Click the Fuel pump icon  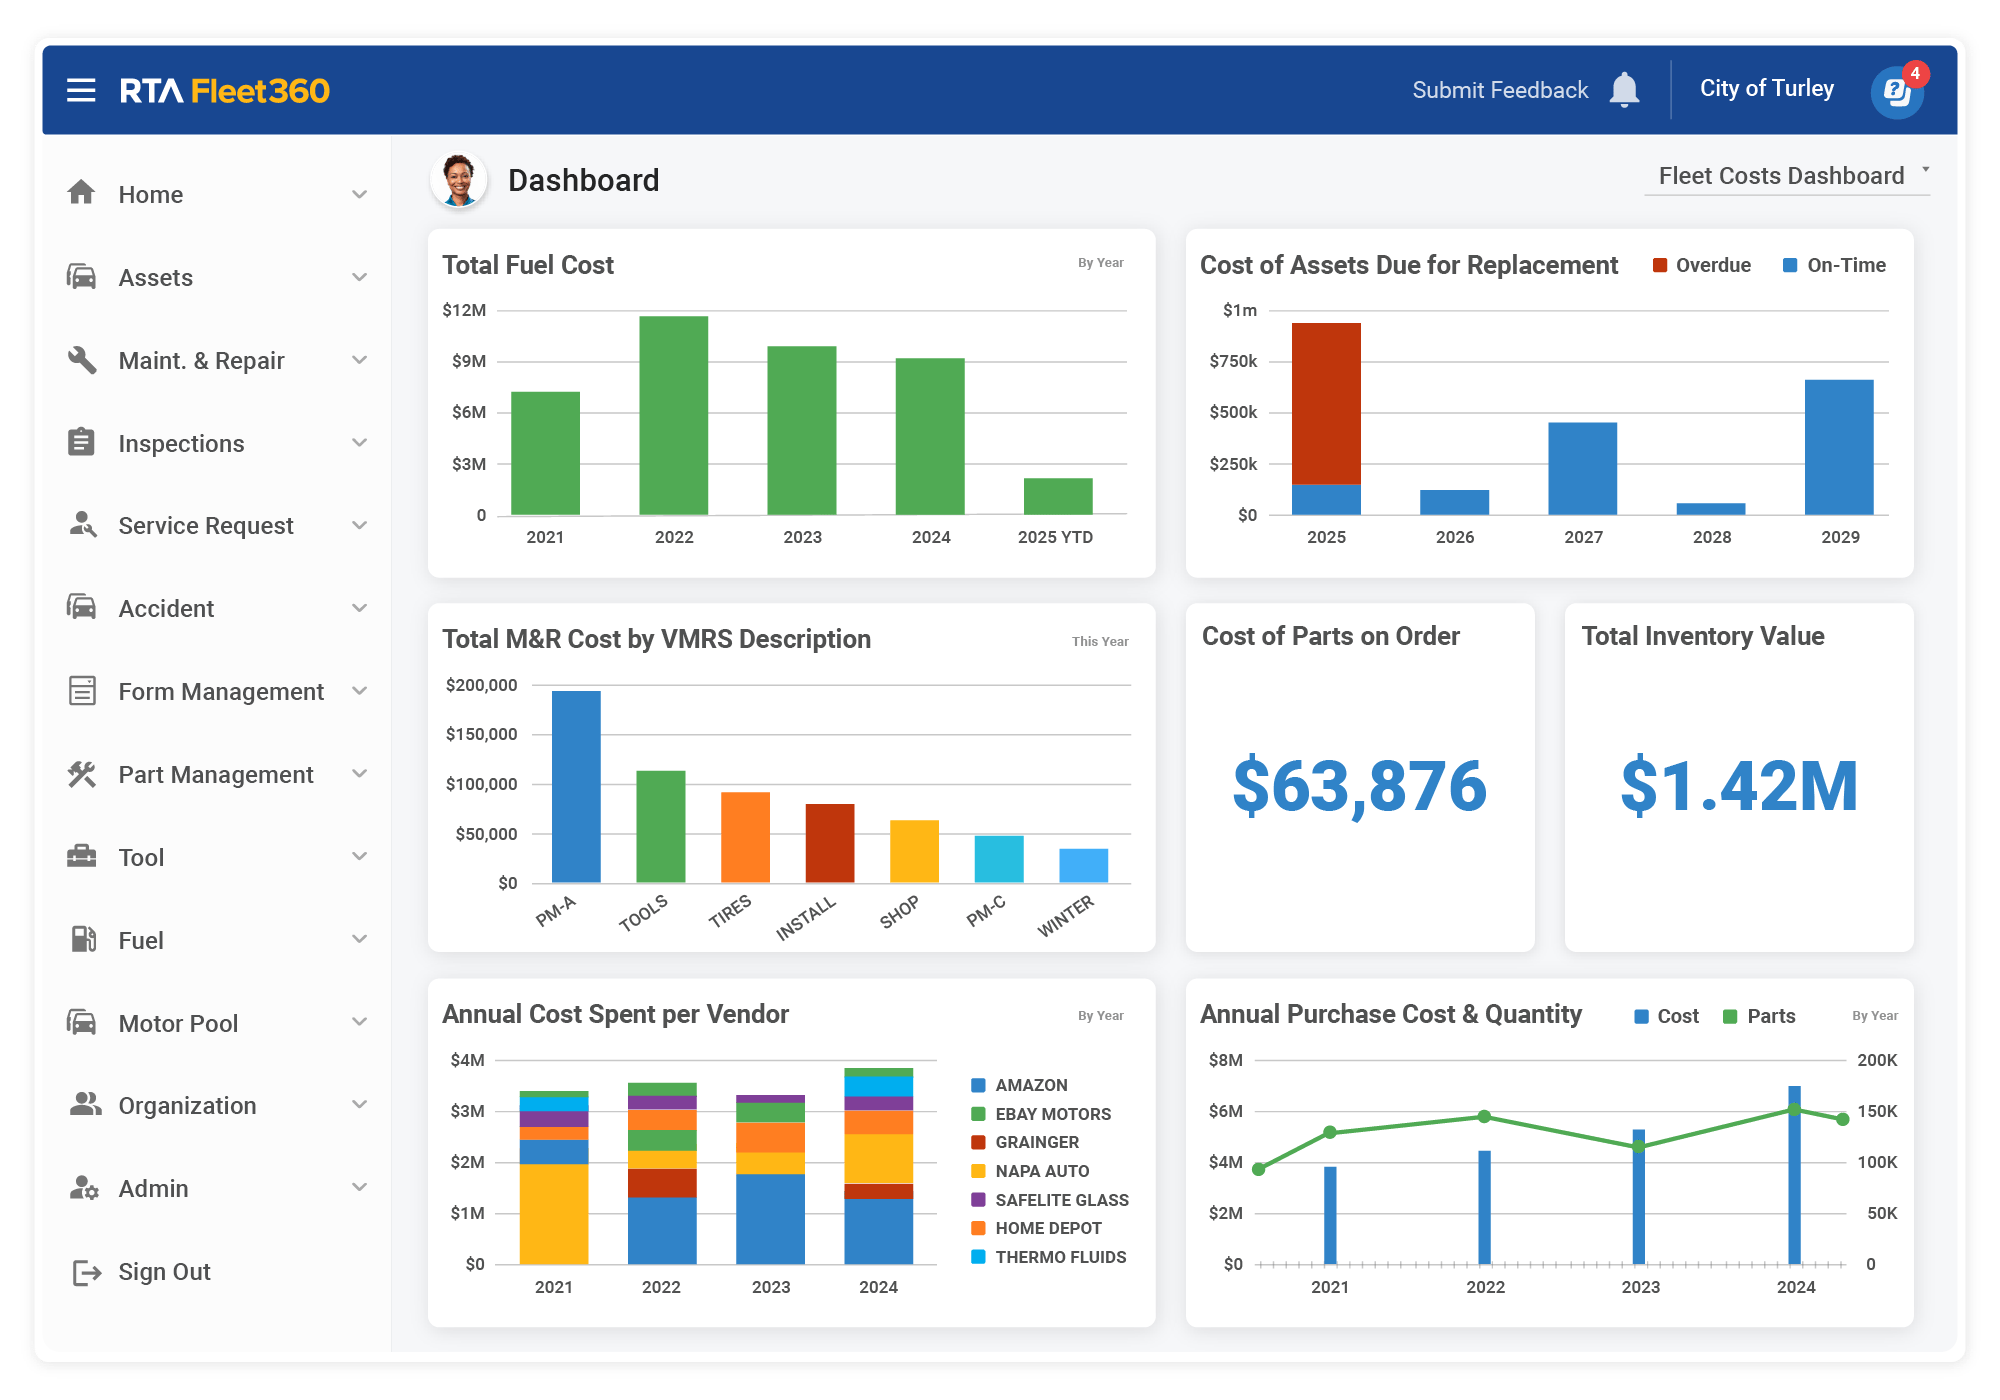83,939
